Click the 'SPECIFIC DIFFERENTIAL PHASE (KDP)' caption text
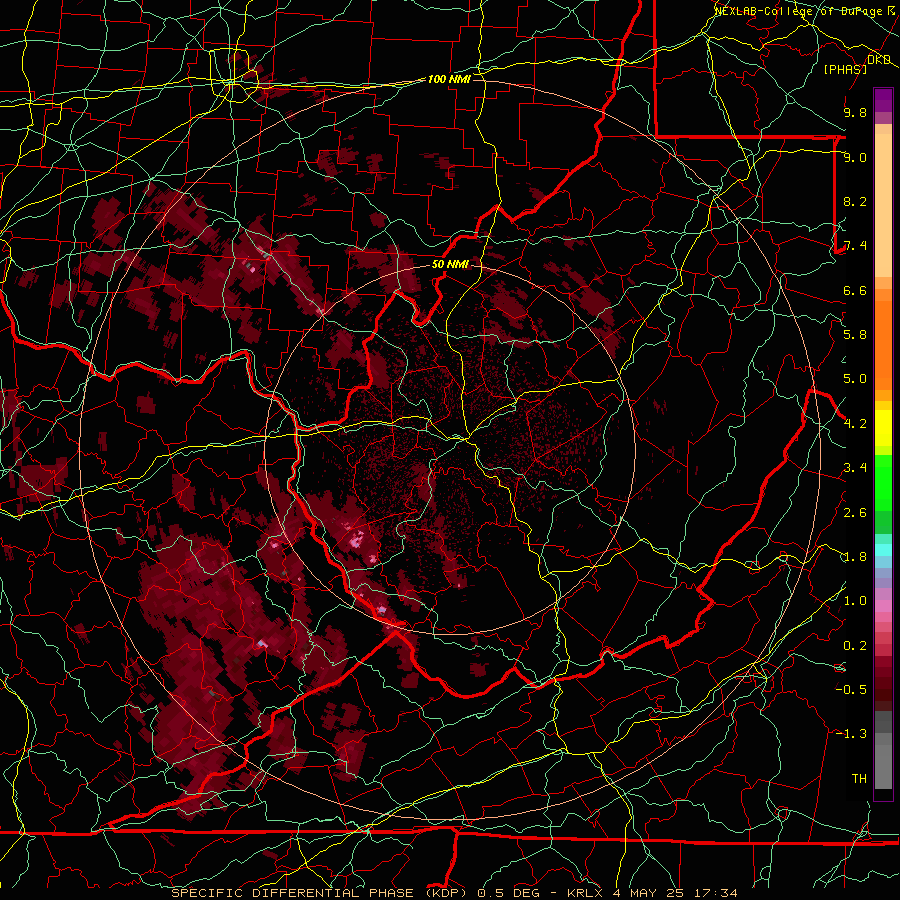This screenshot has height=900, width=900. tap(319, 893)
